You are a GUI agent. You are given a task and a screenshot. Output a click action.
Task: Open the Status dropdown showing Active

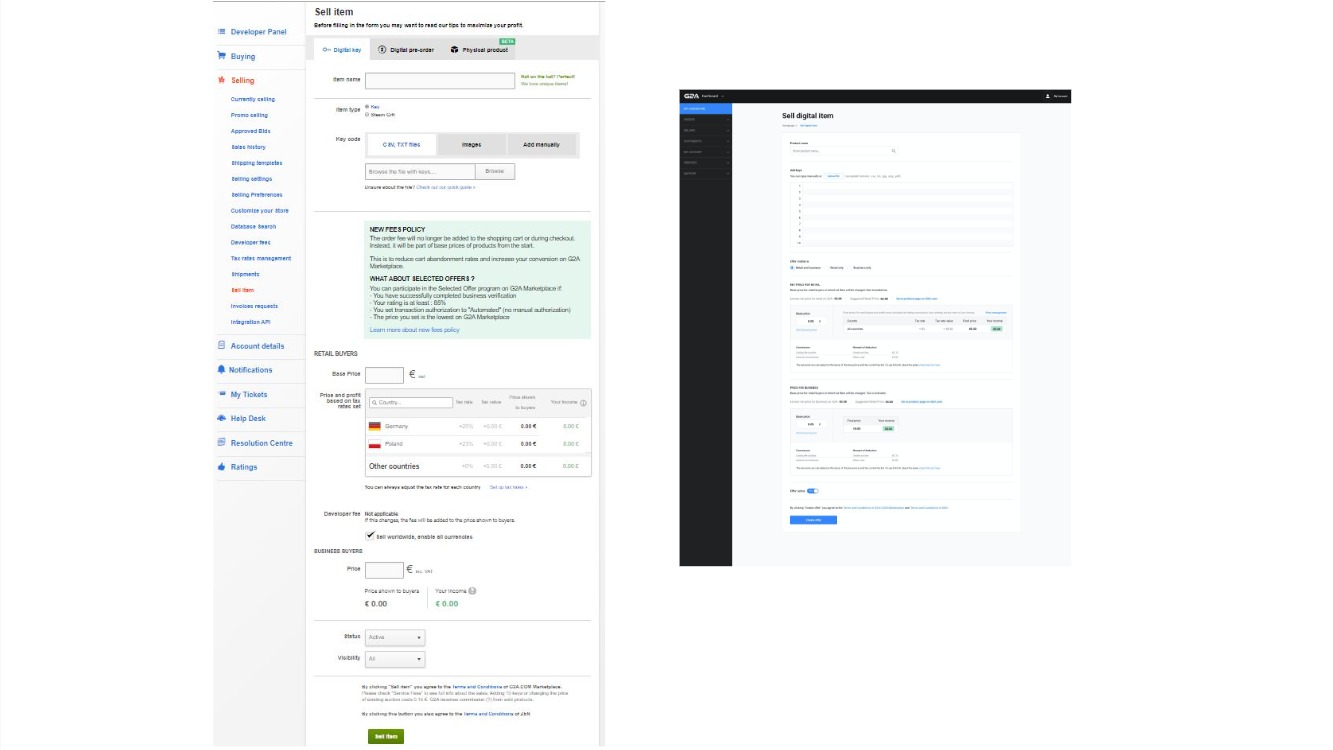(x=394, y=637)
